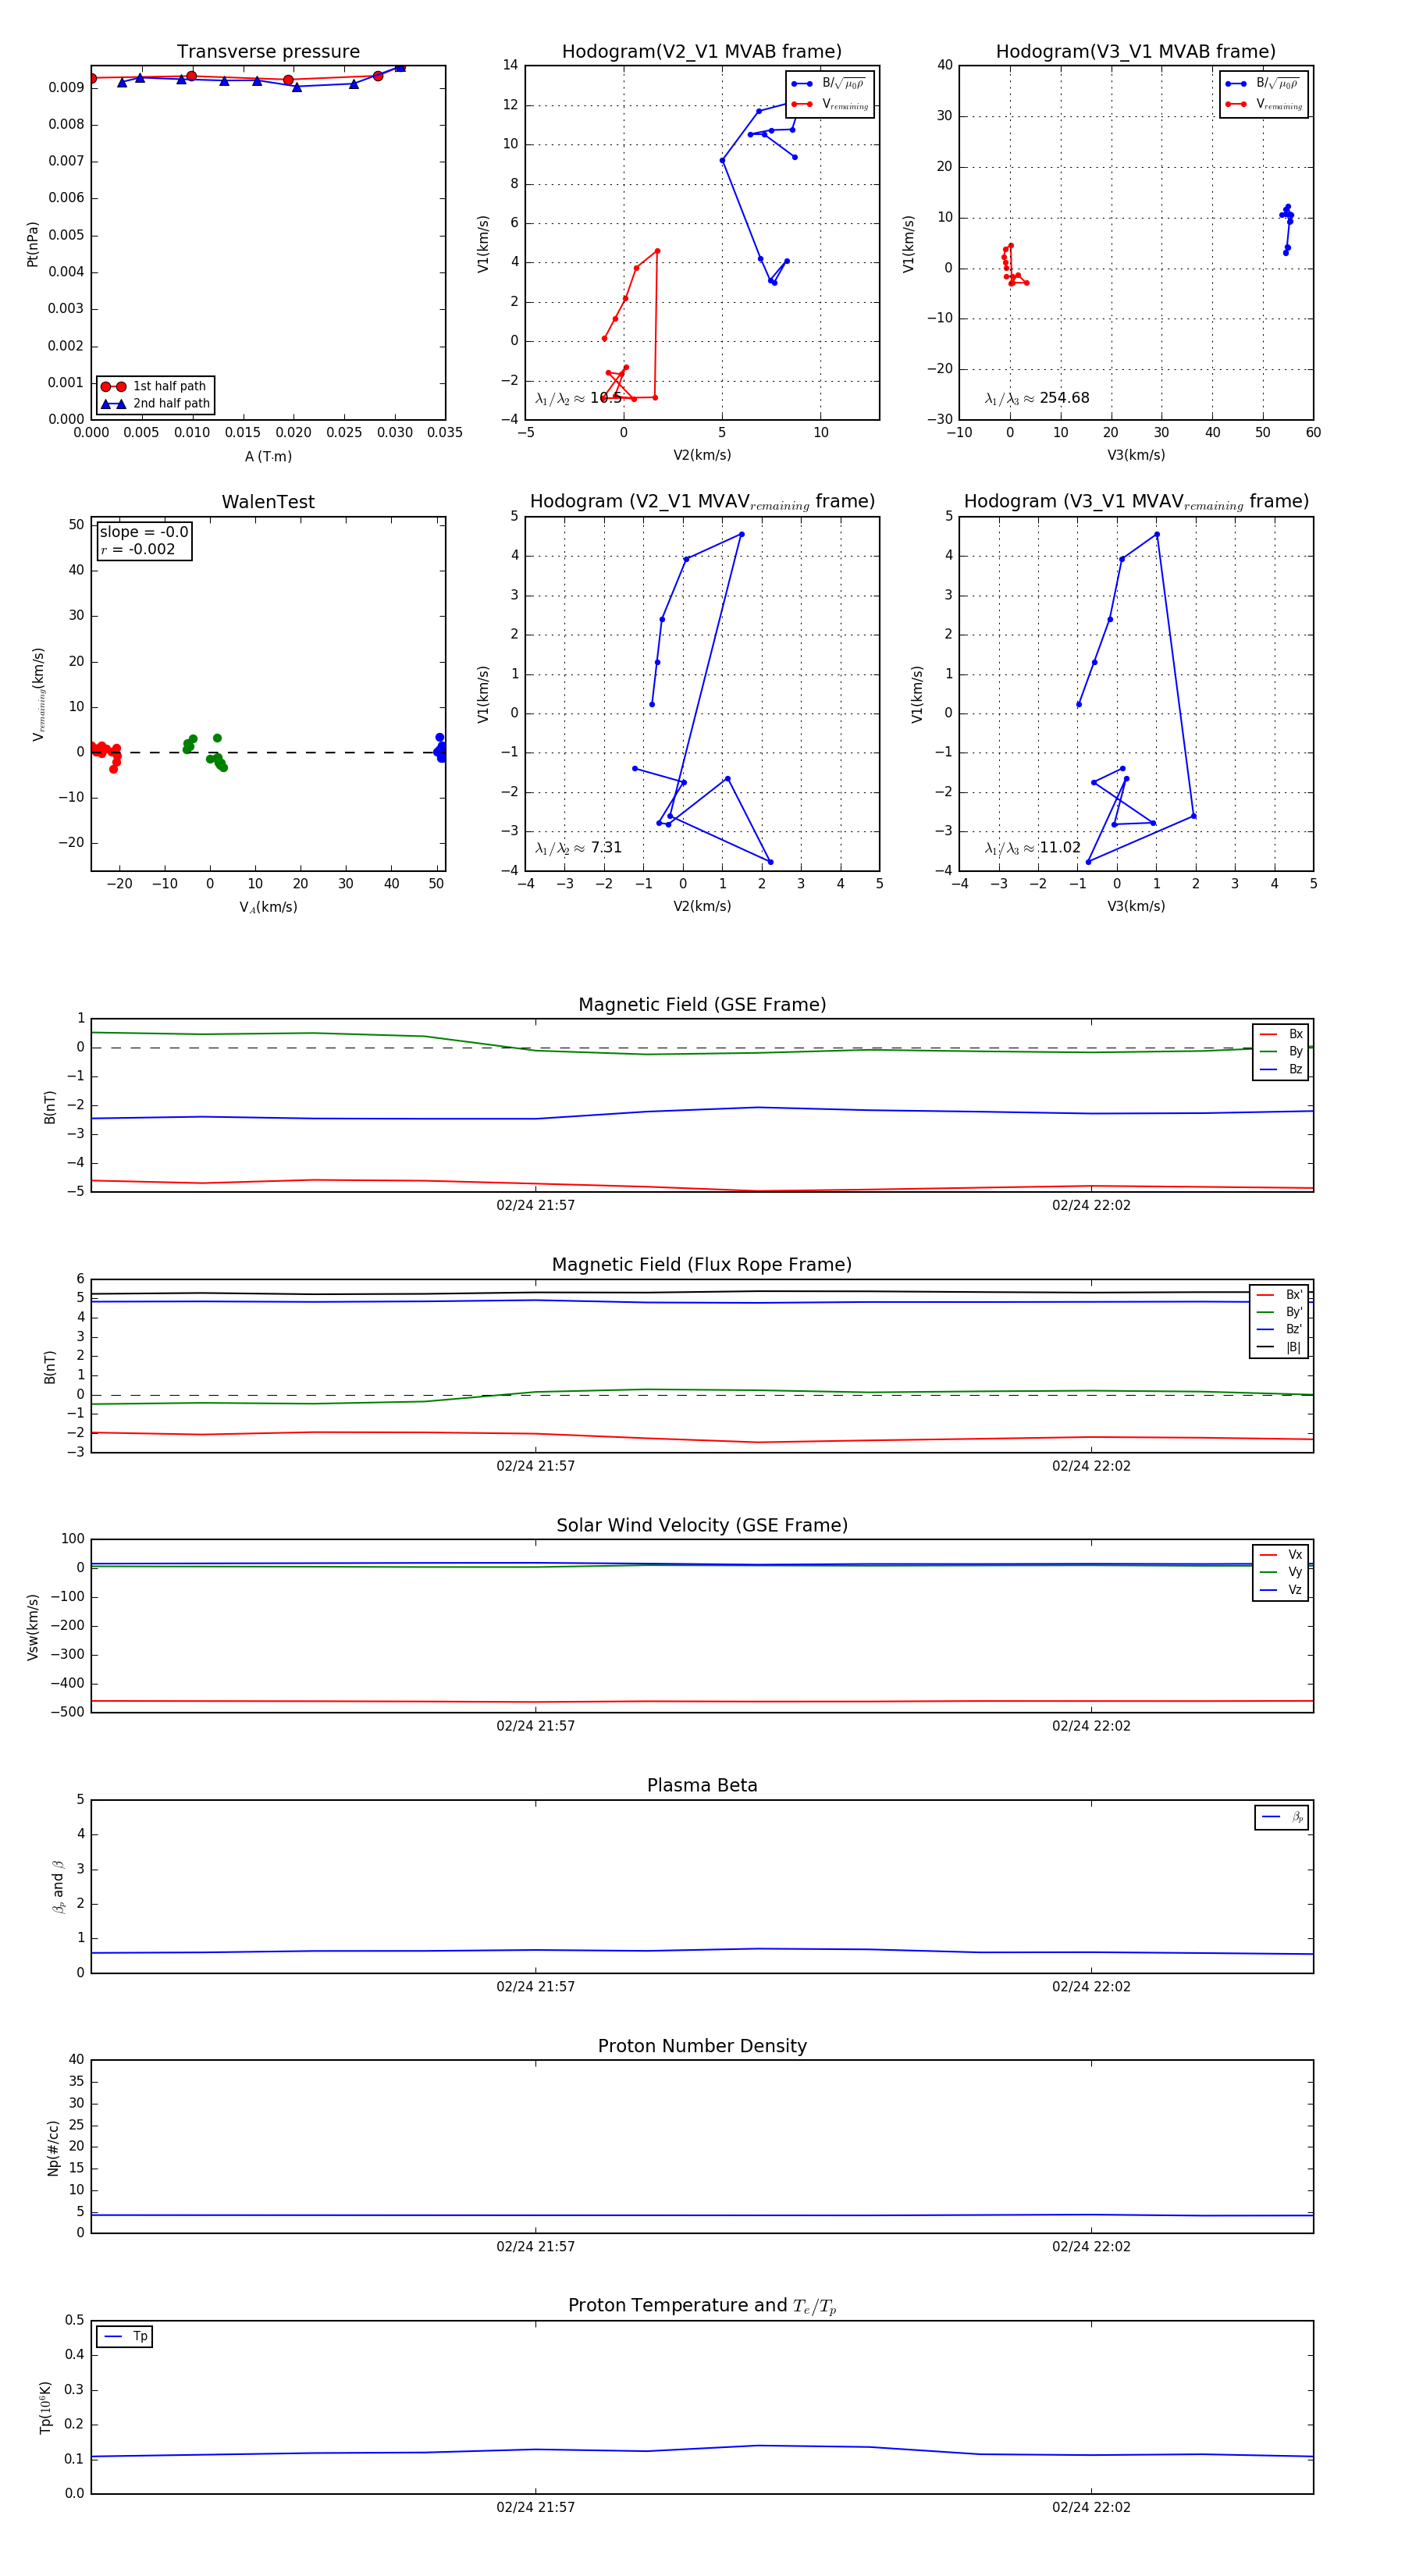Click the 'Hodogram(V3_V1 MVAB frame)' title

[1136, 51]
